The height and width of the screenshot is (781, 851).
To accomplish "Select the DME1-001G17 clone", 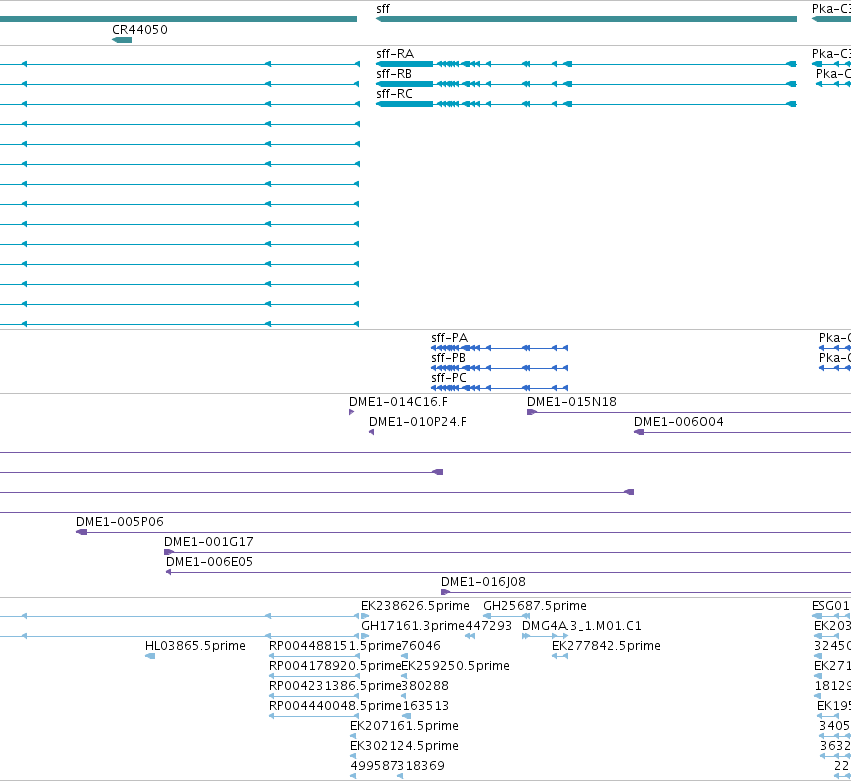I will coord(507,553).
